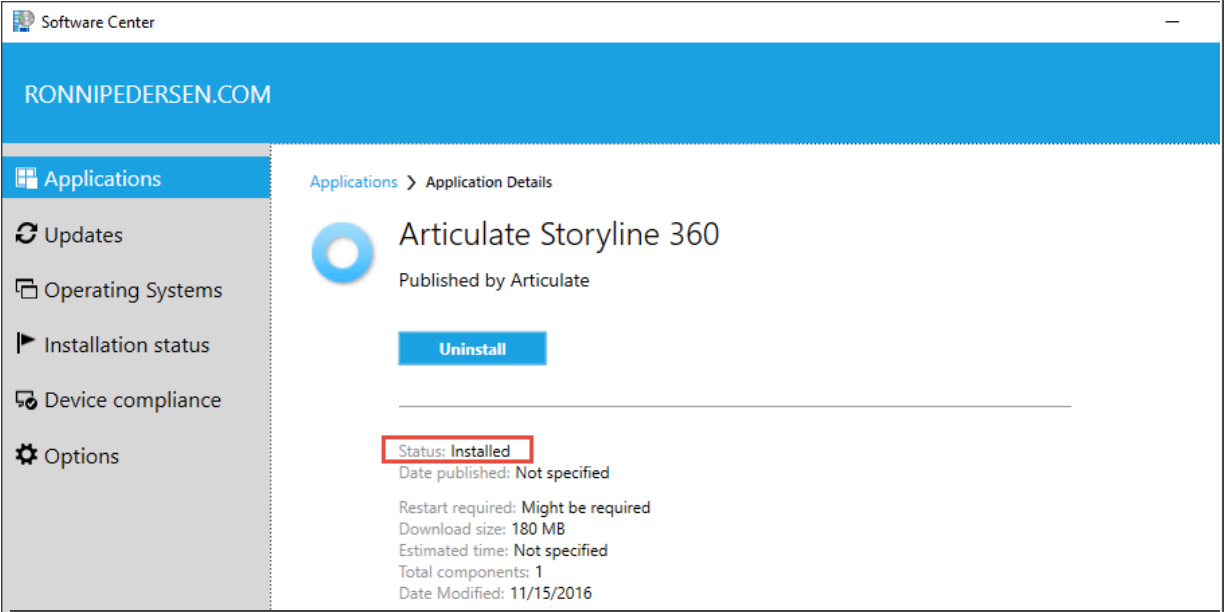View the Device compliance page

click(x=135, y=400)
